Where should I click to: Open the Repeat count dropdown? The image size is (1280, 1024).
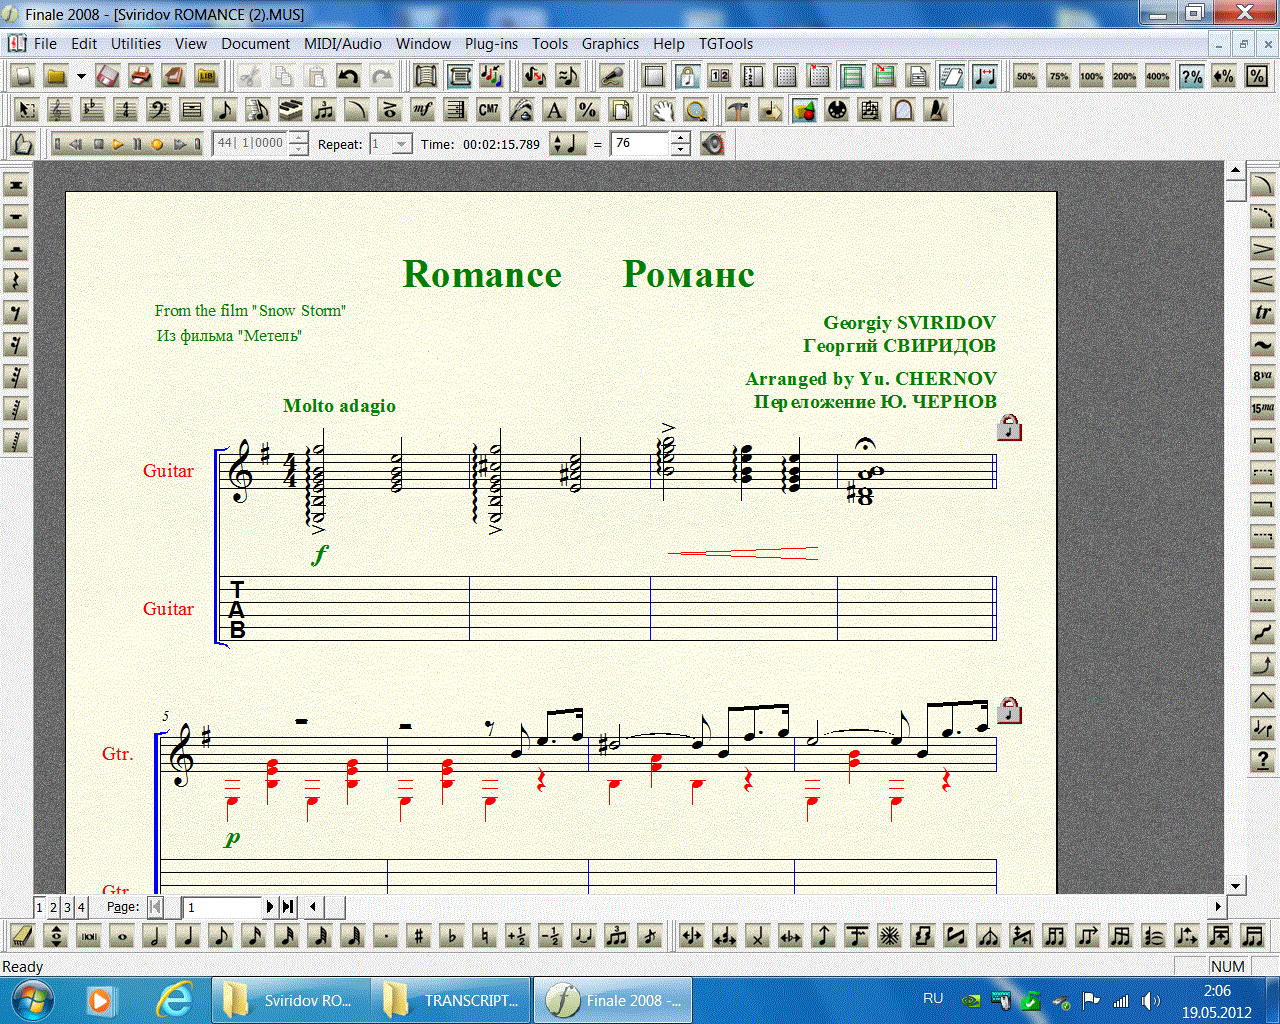(x=401, y=144)
